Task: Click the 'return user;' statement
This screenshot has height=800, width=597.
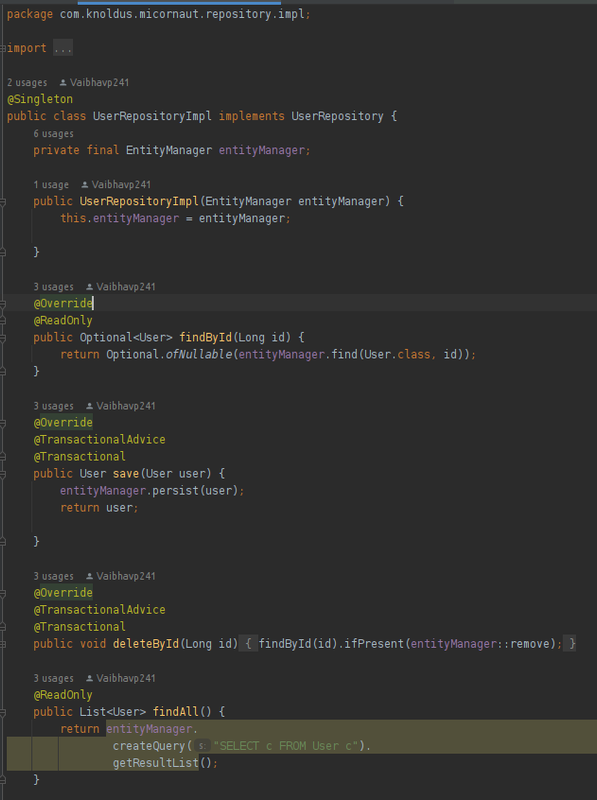Action: (100, 508)
